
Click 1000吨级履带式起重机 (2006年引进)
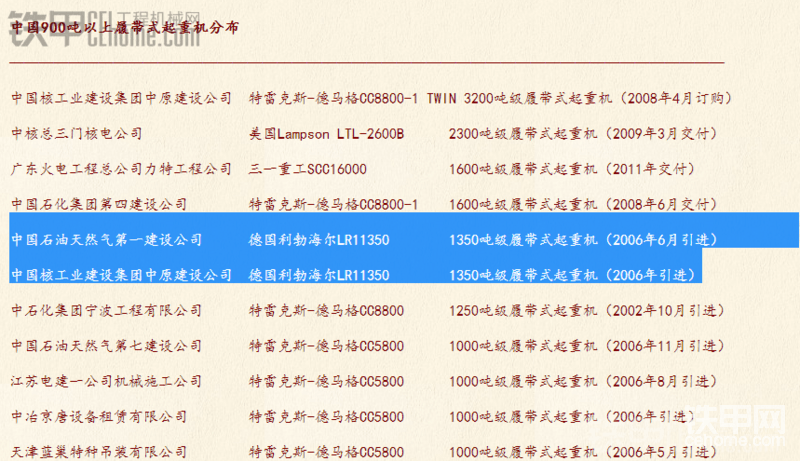[572, 417]
